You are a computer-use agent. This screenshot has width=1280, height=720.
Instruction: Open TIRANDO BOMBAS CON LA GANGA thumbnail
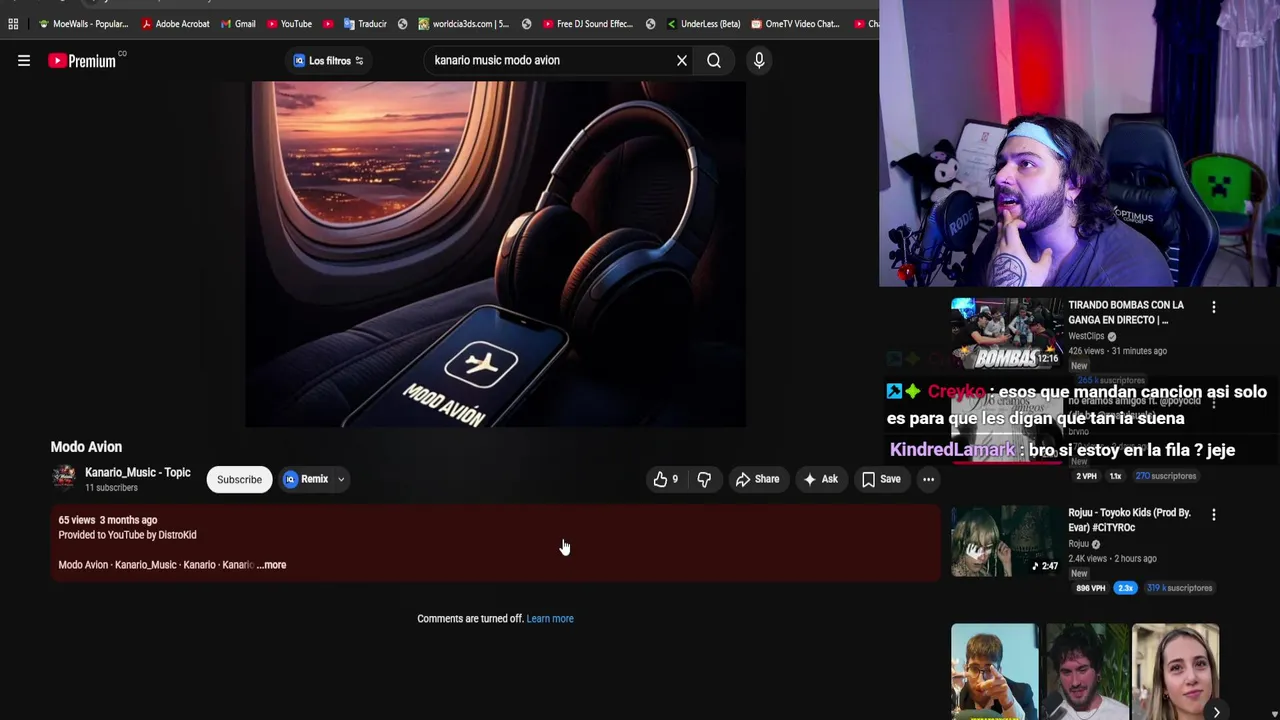[1006, 334]
